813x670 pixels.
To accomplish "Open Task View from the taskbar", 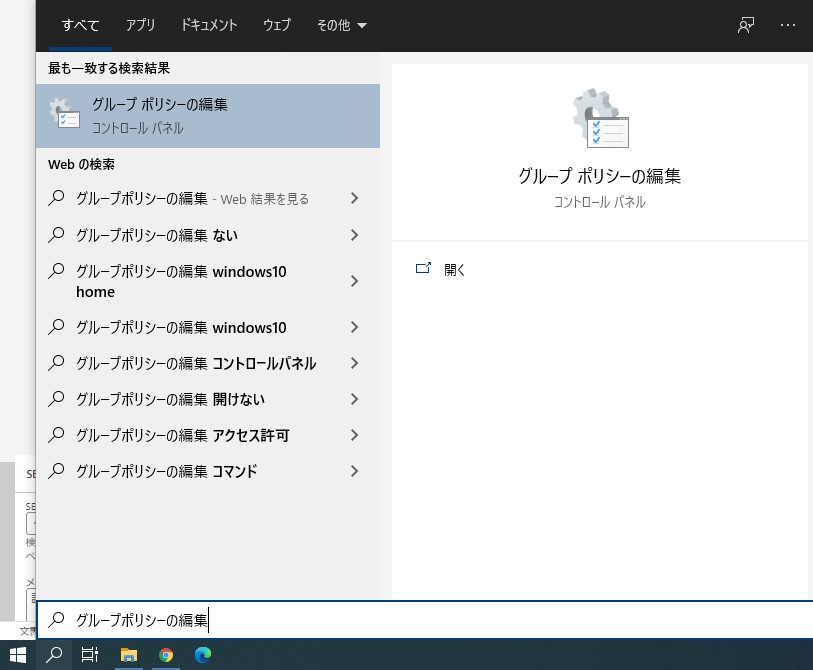I will click(90, 655).
